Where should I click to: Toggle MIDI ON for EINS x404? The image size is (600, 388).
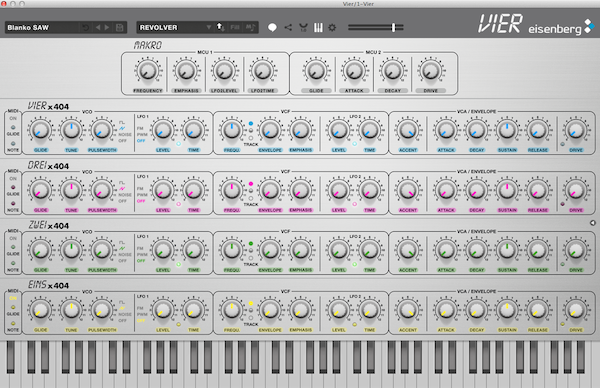tap(13, 298)
